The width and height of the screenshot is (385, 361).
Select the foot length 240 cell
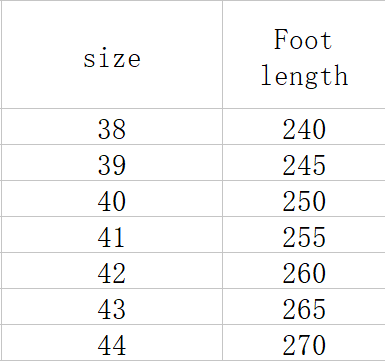point(304,126)
